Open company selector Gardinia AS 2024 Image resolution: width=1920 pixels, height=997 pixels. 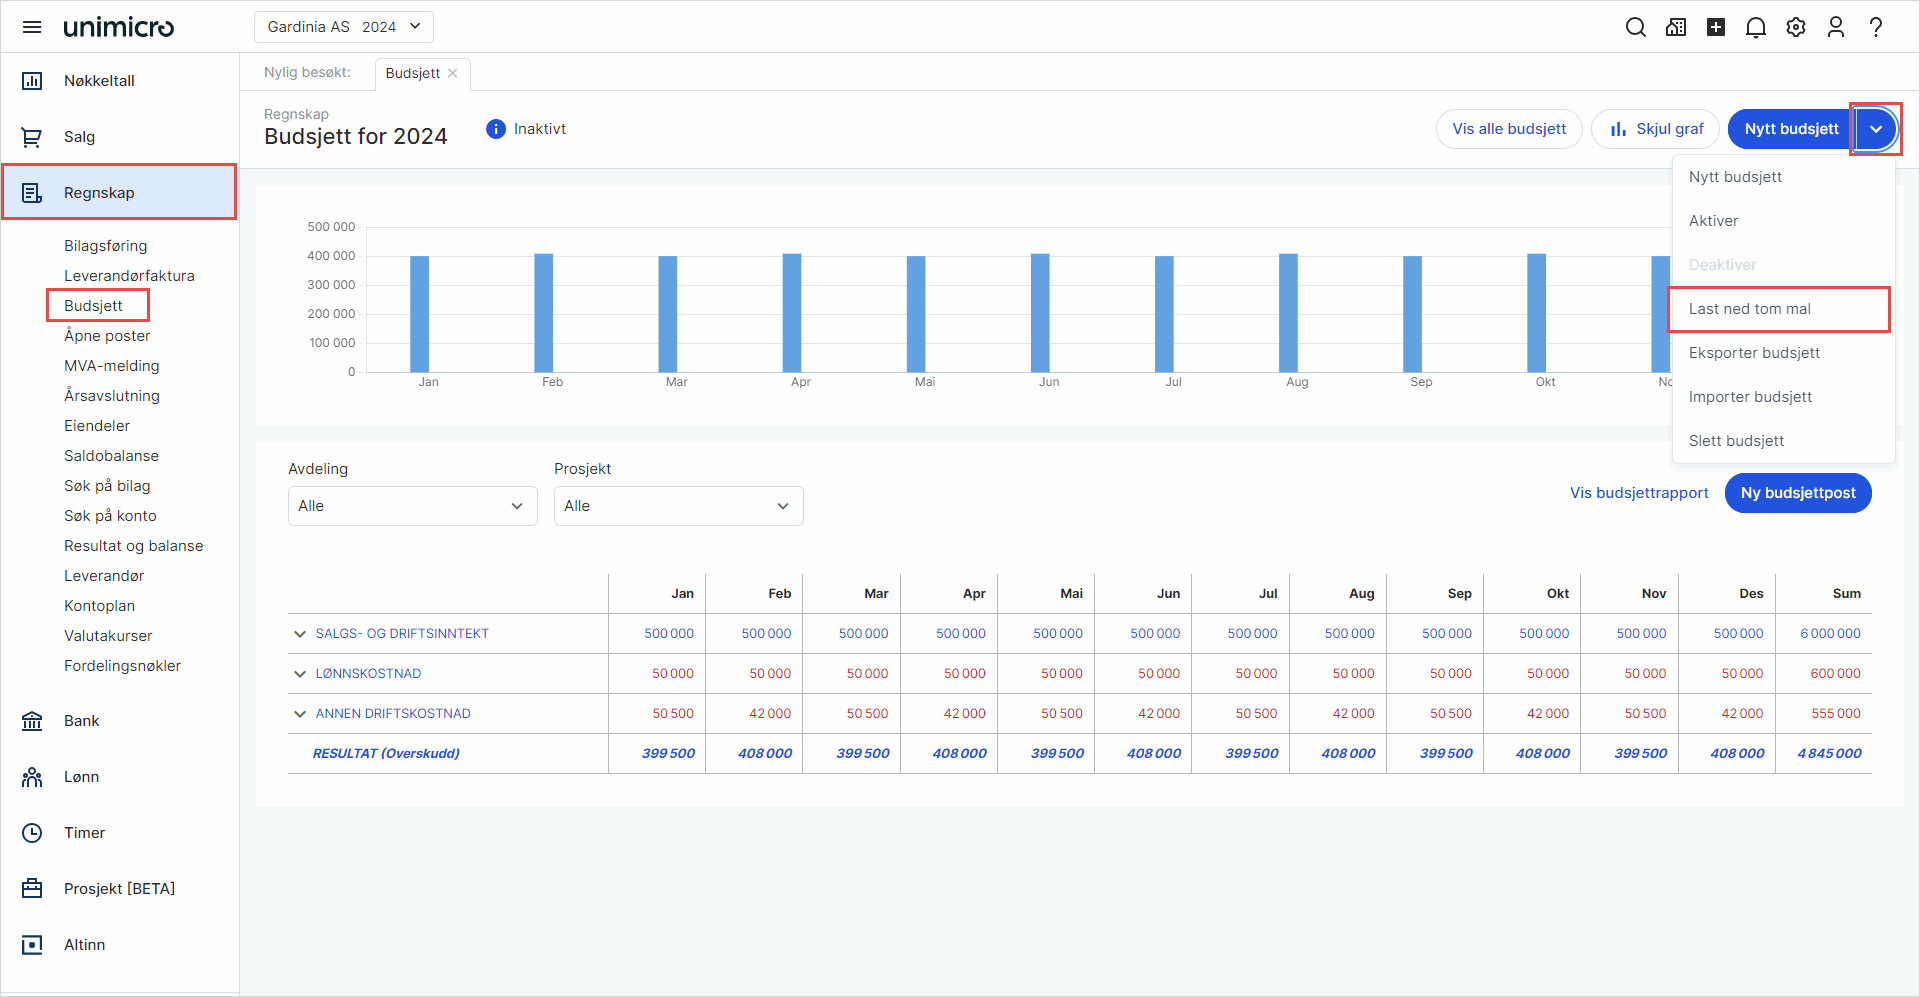click(343, 27)
